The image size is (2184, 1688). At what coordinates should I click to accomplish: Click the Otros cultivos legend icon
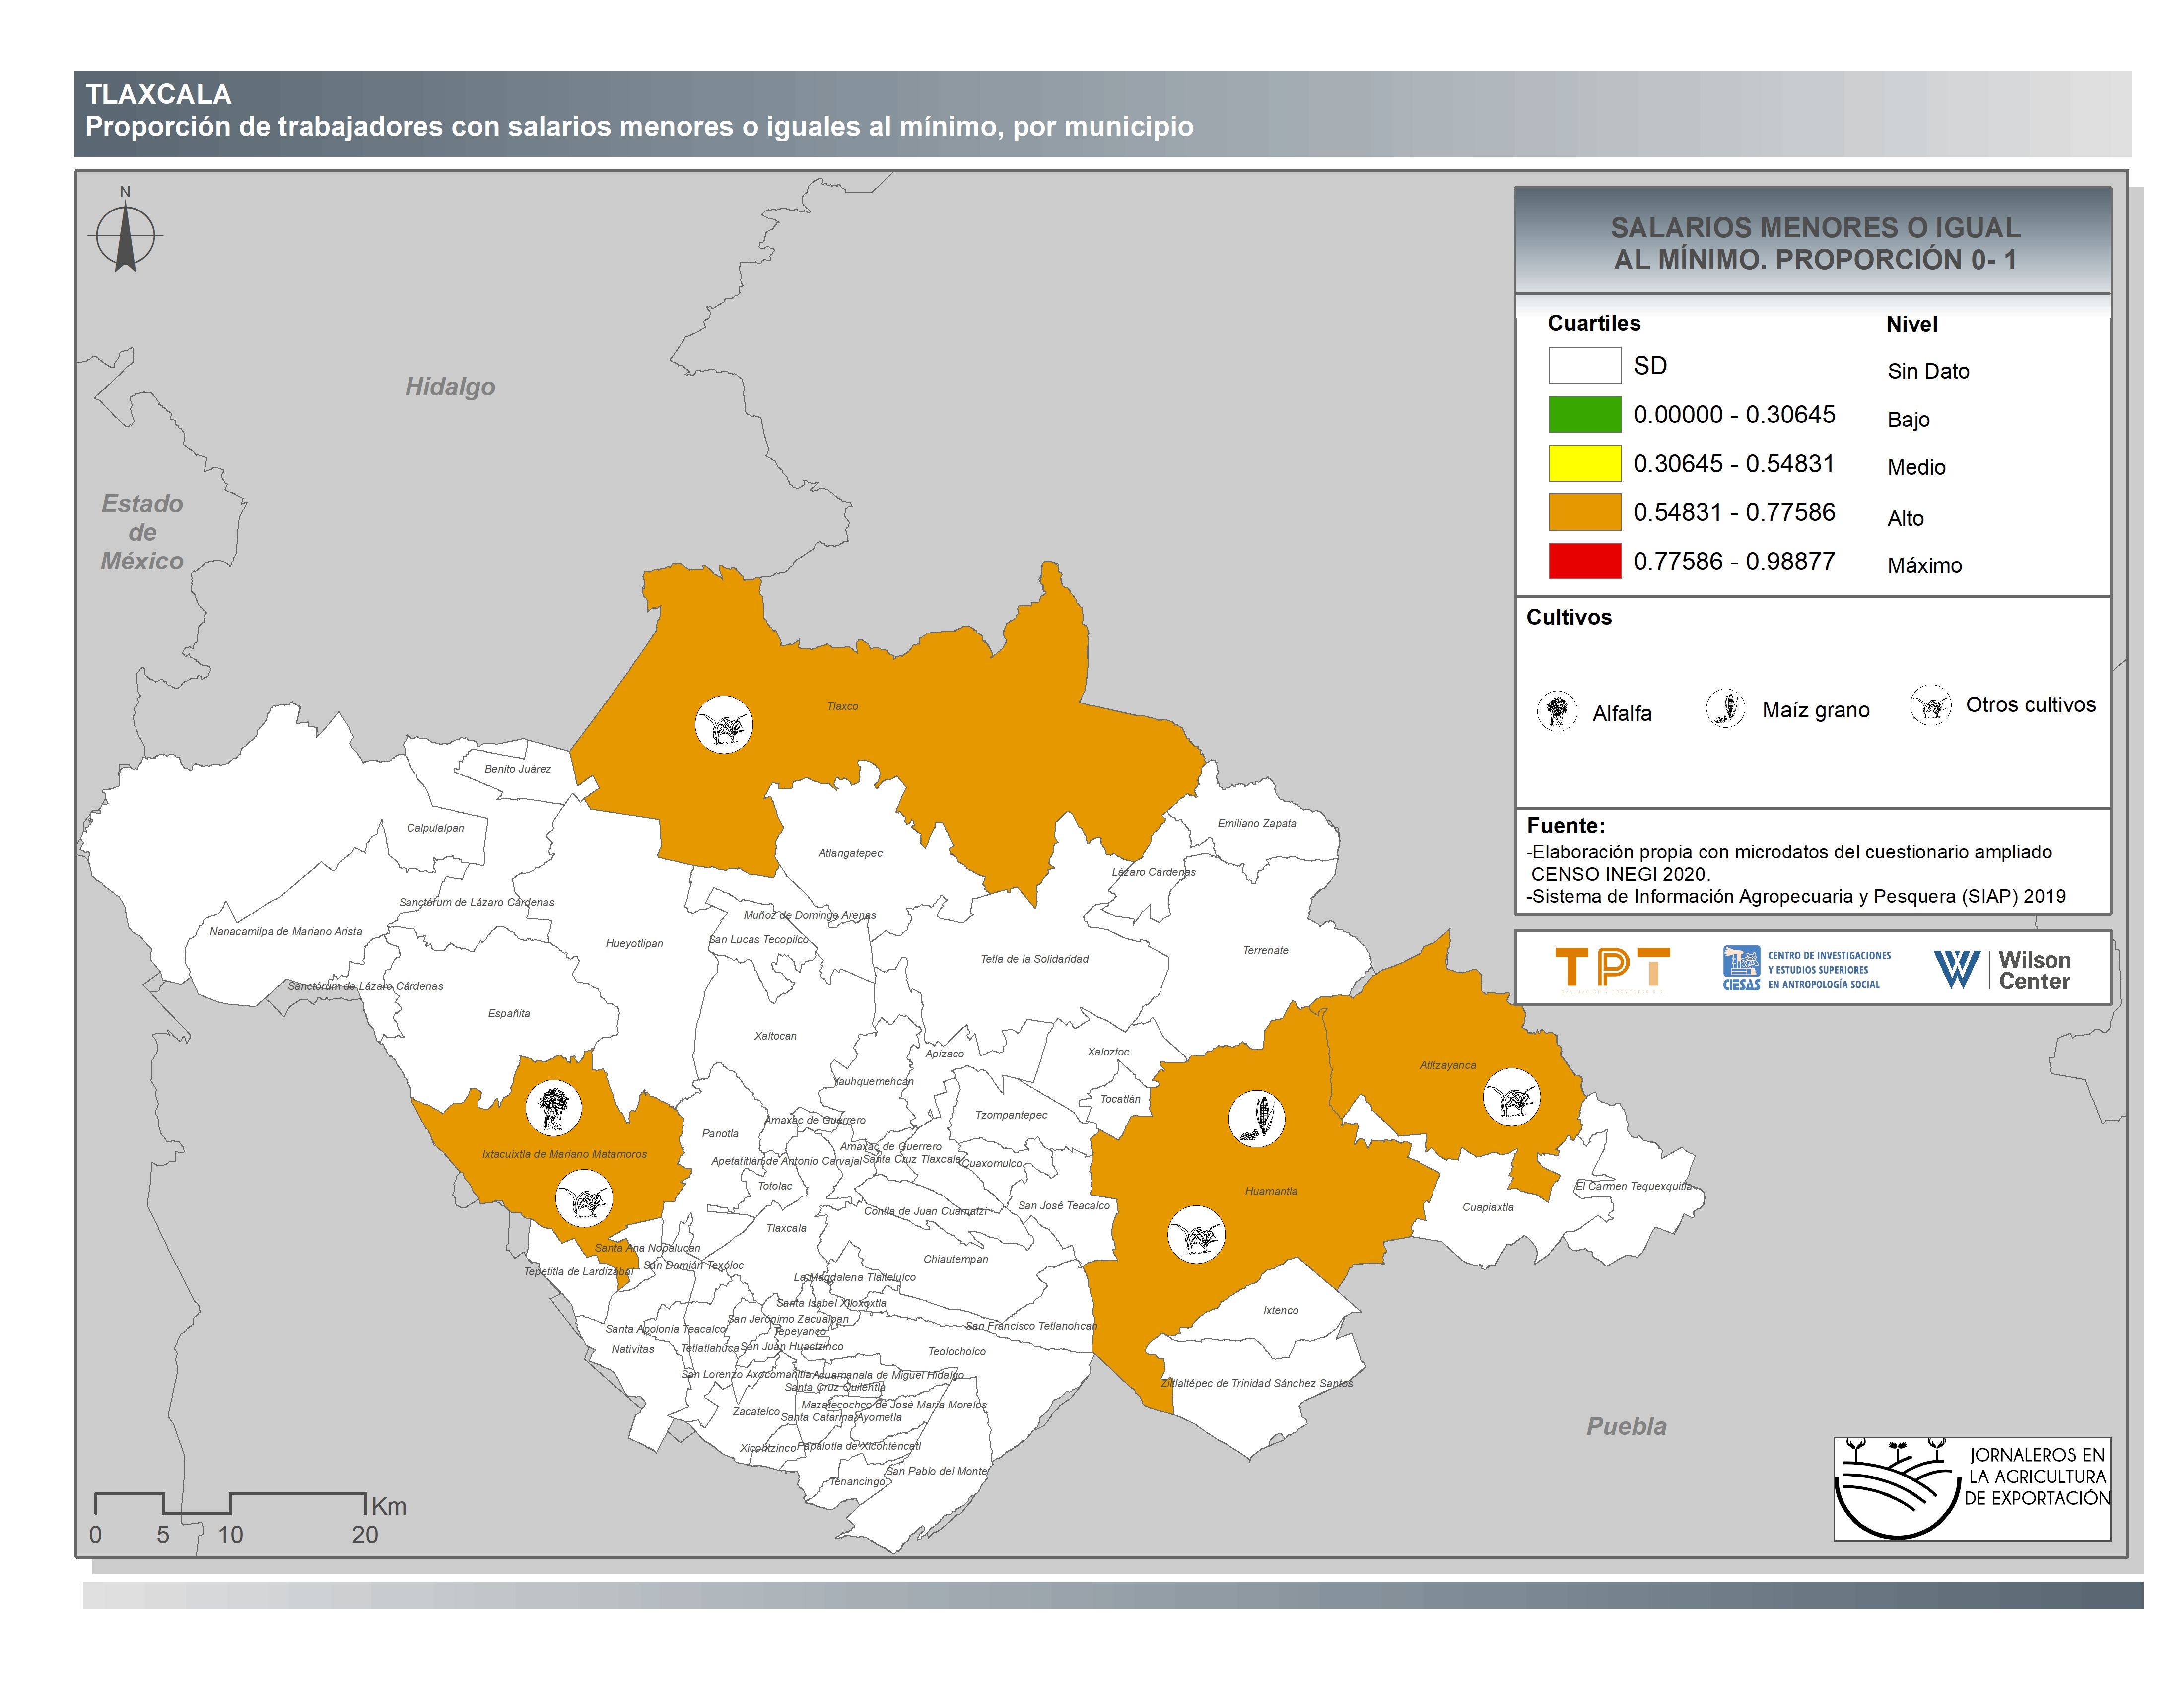(x=1930, y=705)
